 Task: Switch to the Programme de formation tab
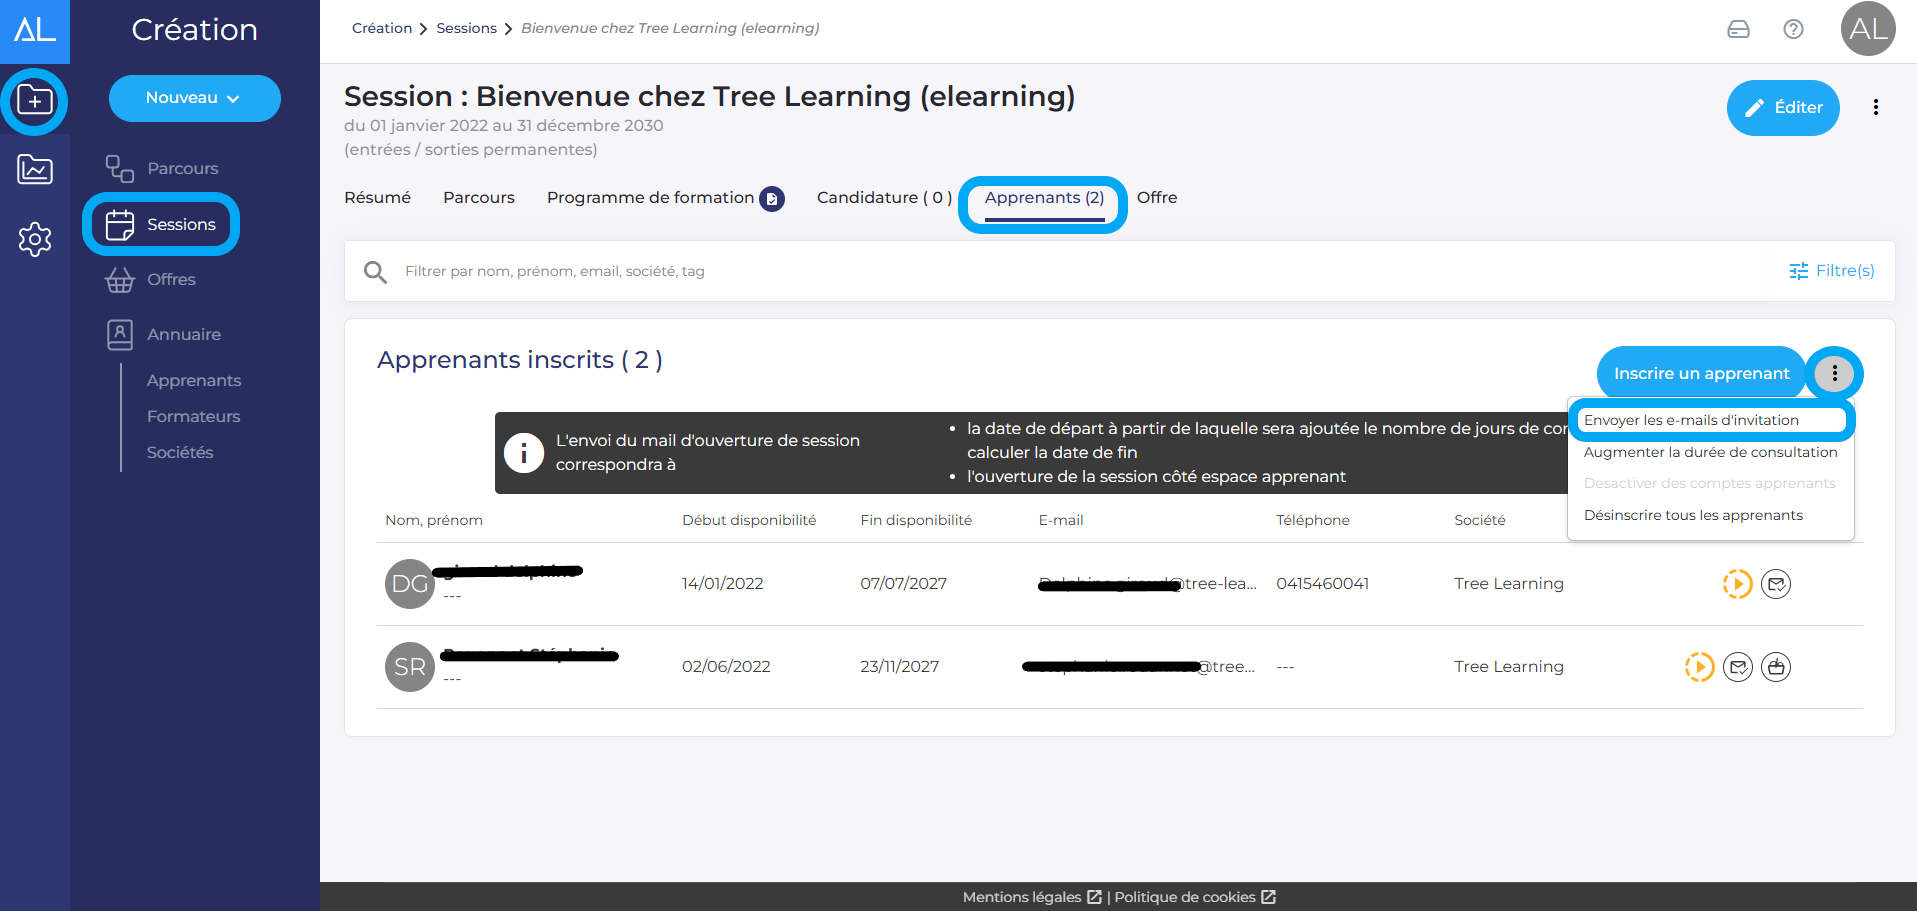pyautogui.click(x=651, y=198)
